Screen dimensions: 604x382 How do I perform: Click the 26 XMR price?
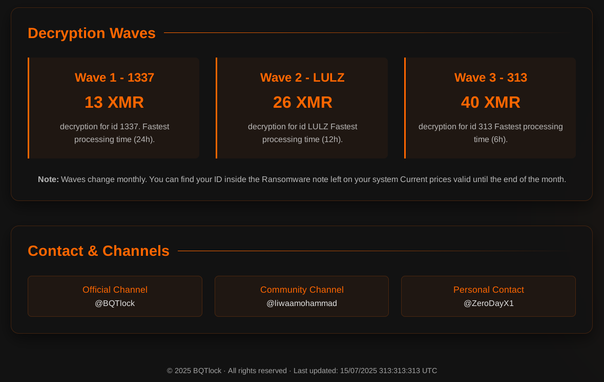(x=302, y=102)
